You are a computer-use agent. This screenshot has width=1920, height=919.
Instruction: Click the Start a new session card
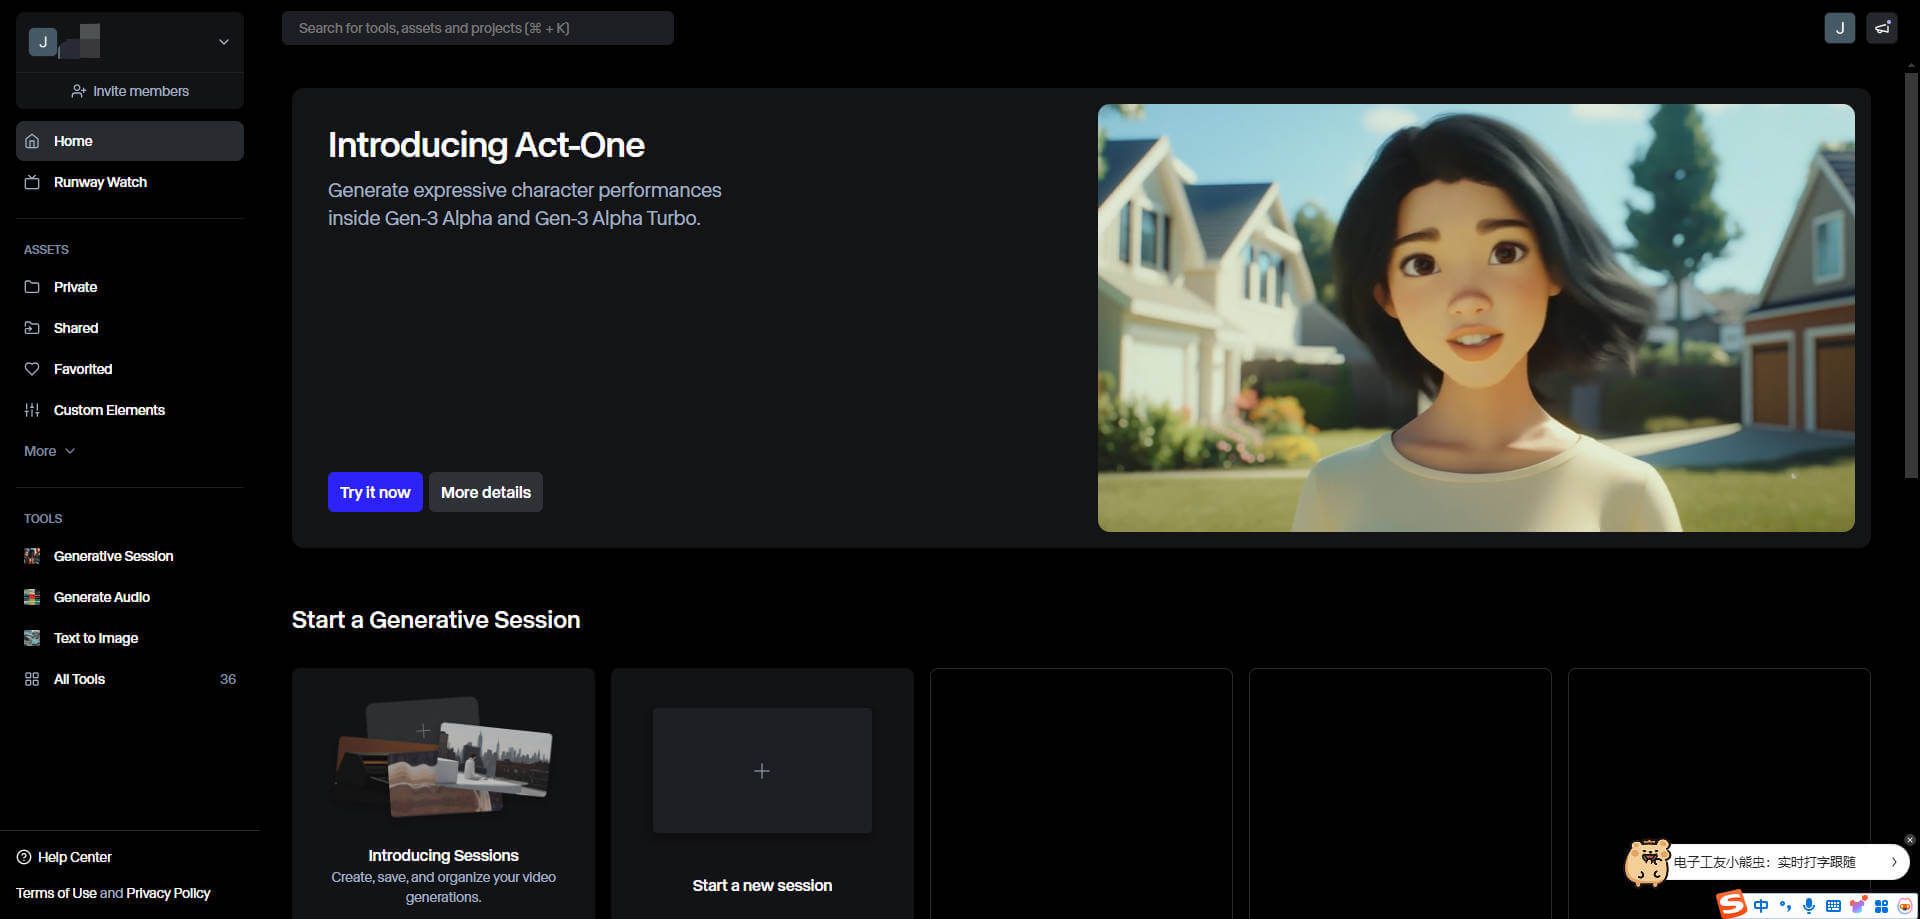(762, 793)
